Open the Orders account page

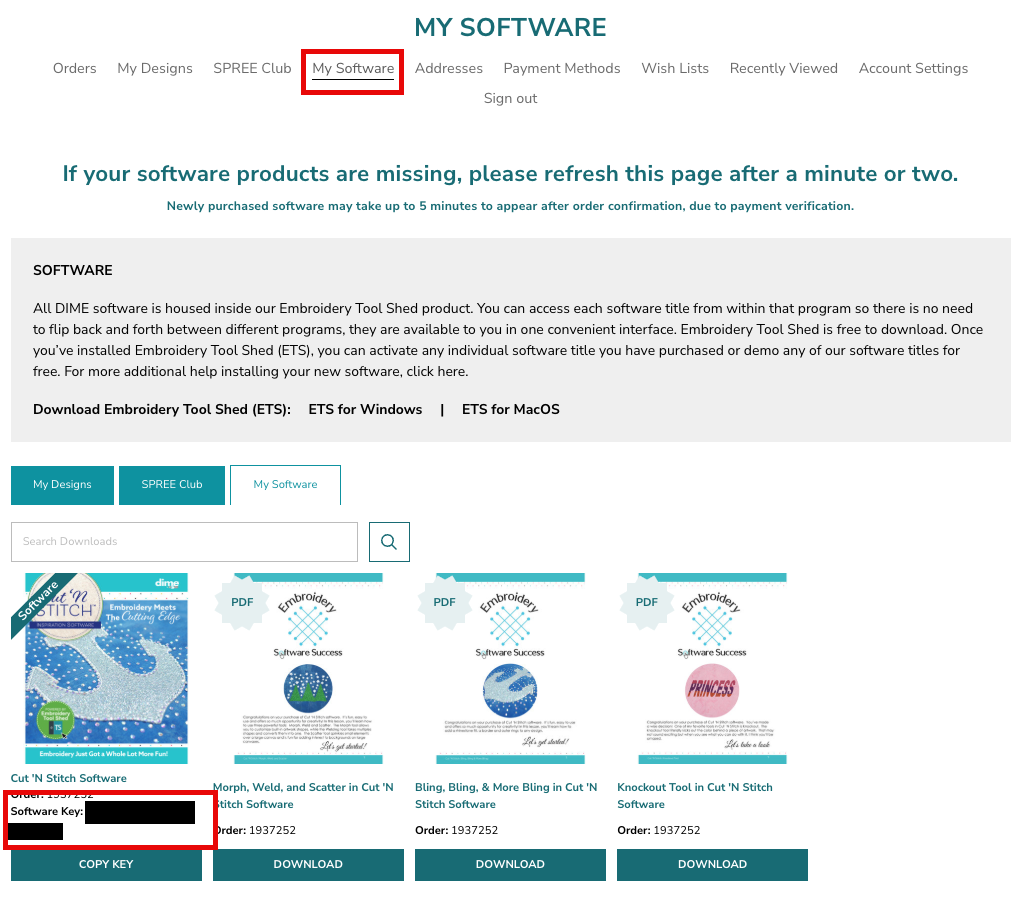74,69
